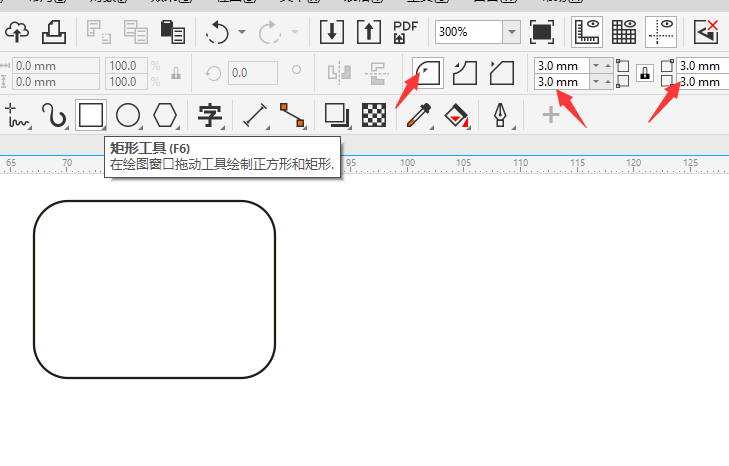The image size is (729, 466).
Task: Select the Outline Pen nib tool
Action: (x=501, y=115)
